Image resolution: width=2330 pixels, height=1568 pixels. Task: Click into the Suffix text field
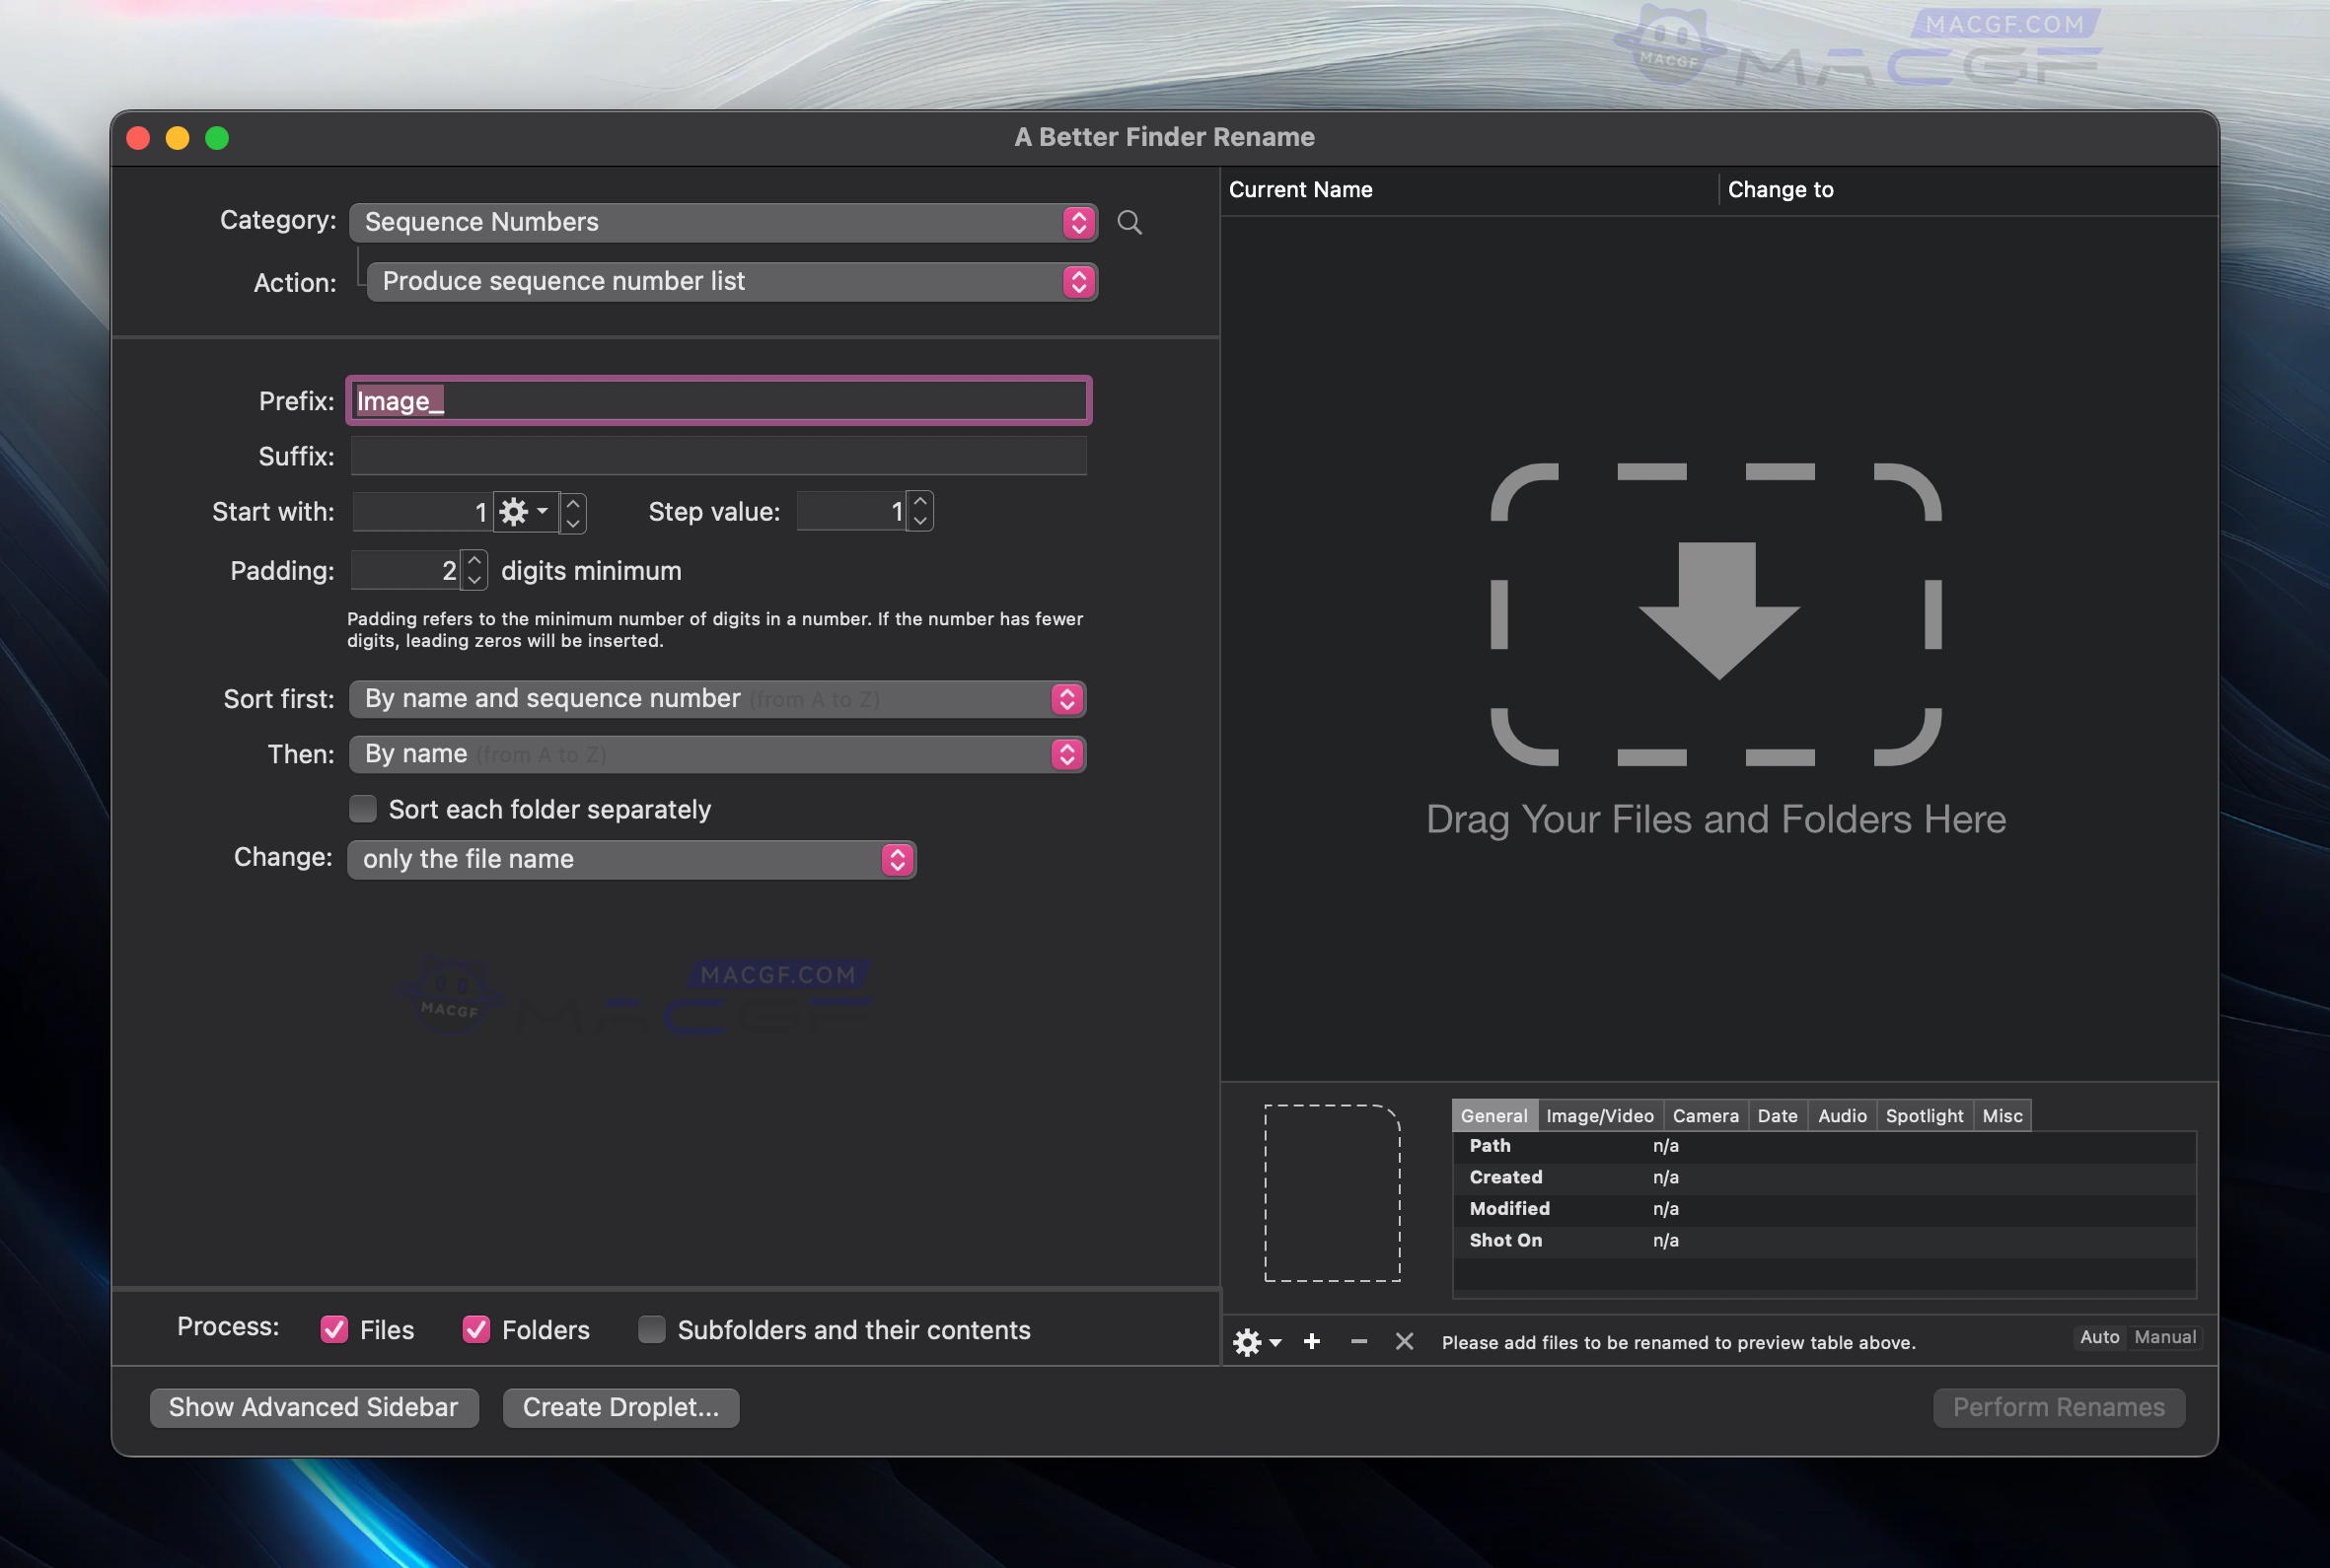pos(717,456)
